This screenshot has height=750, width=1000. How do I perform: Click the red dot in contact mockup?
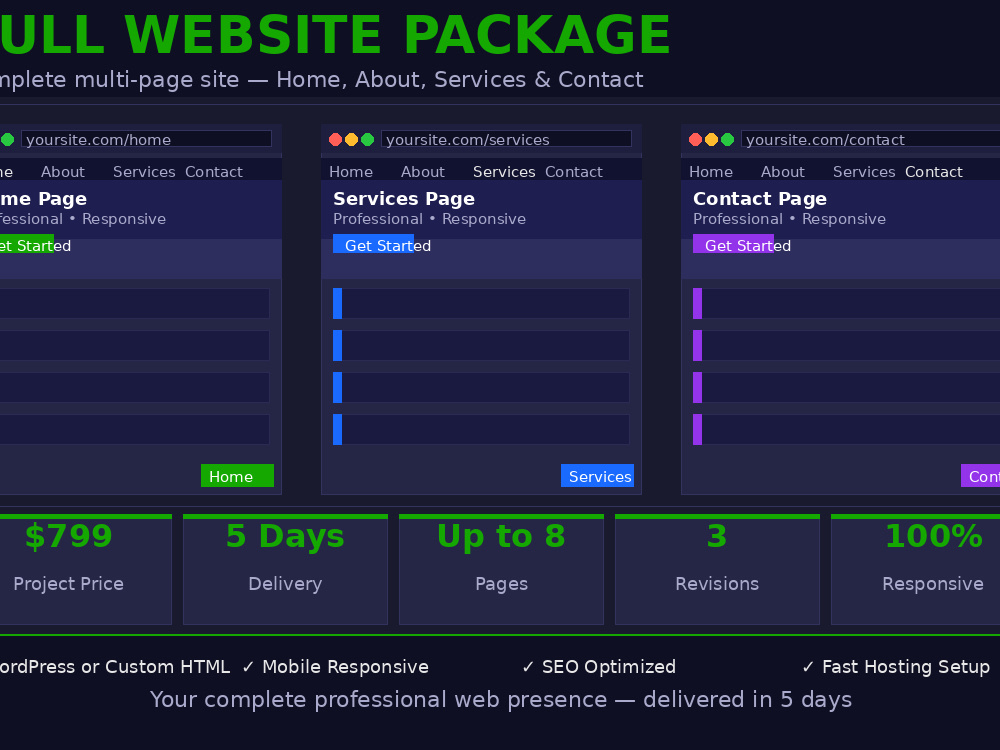pyautogui.click(x=696, y=140)
